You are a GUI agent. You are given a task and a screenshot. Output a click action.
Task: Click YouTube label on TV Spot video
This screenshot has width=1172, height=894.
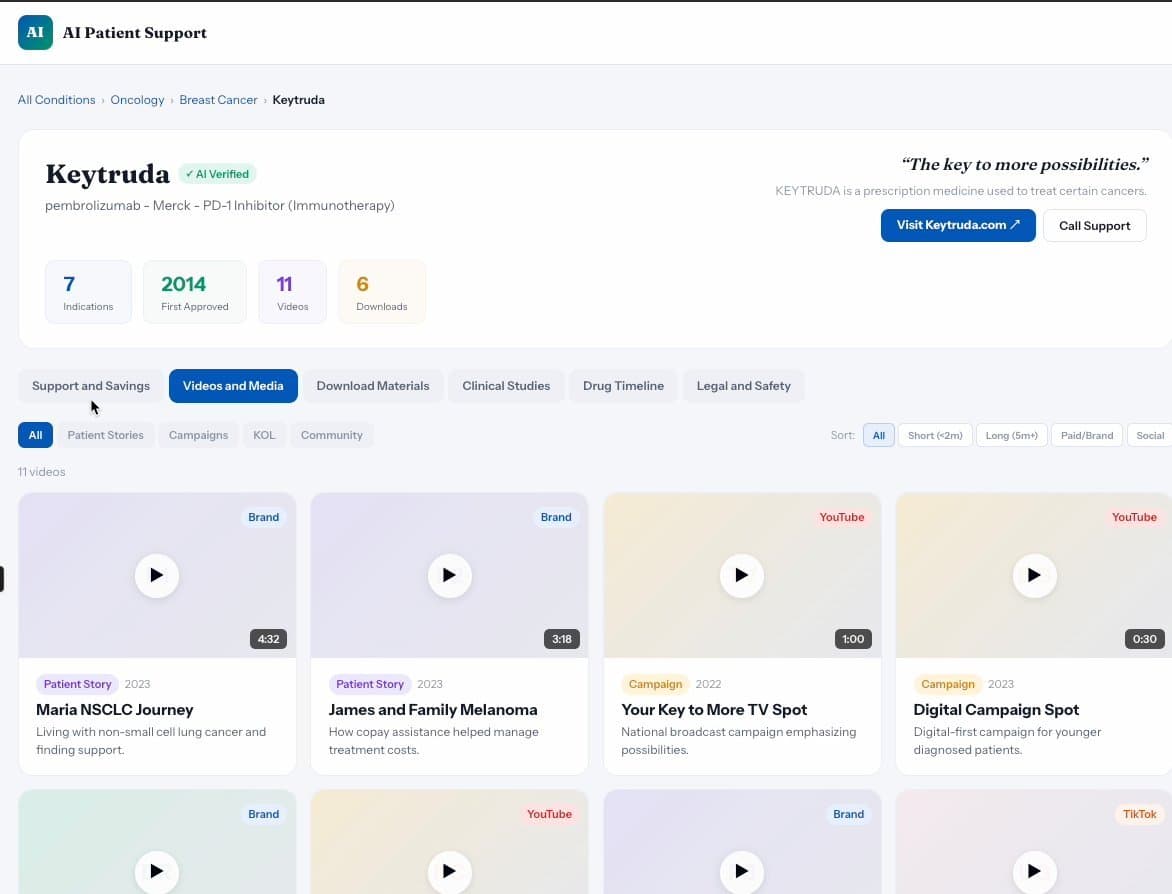(x=842, y=517)
